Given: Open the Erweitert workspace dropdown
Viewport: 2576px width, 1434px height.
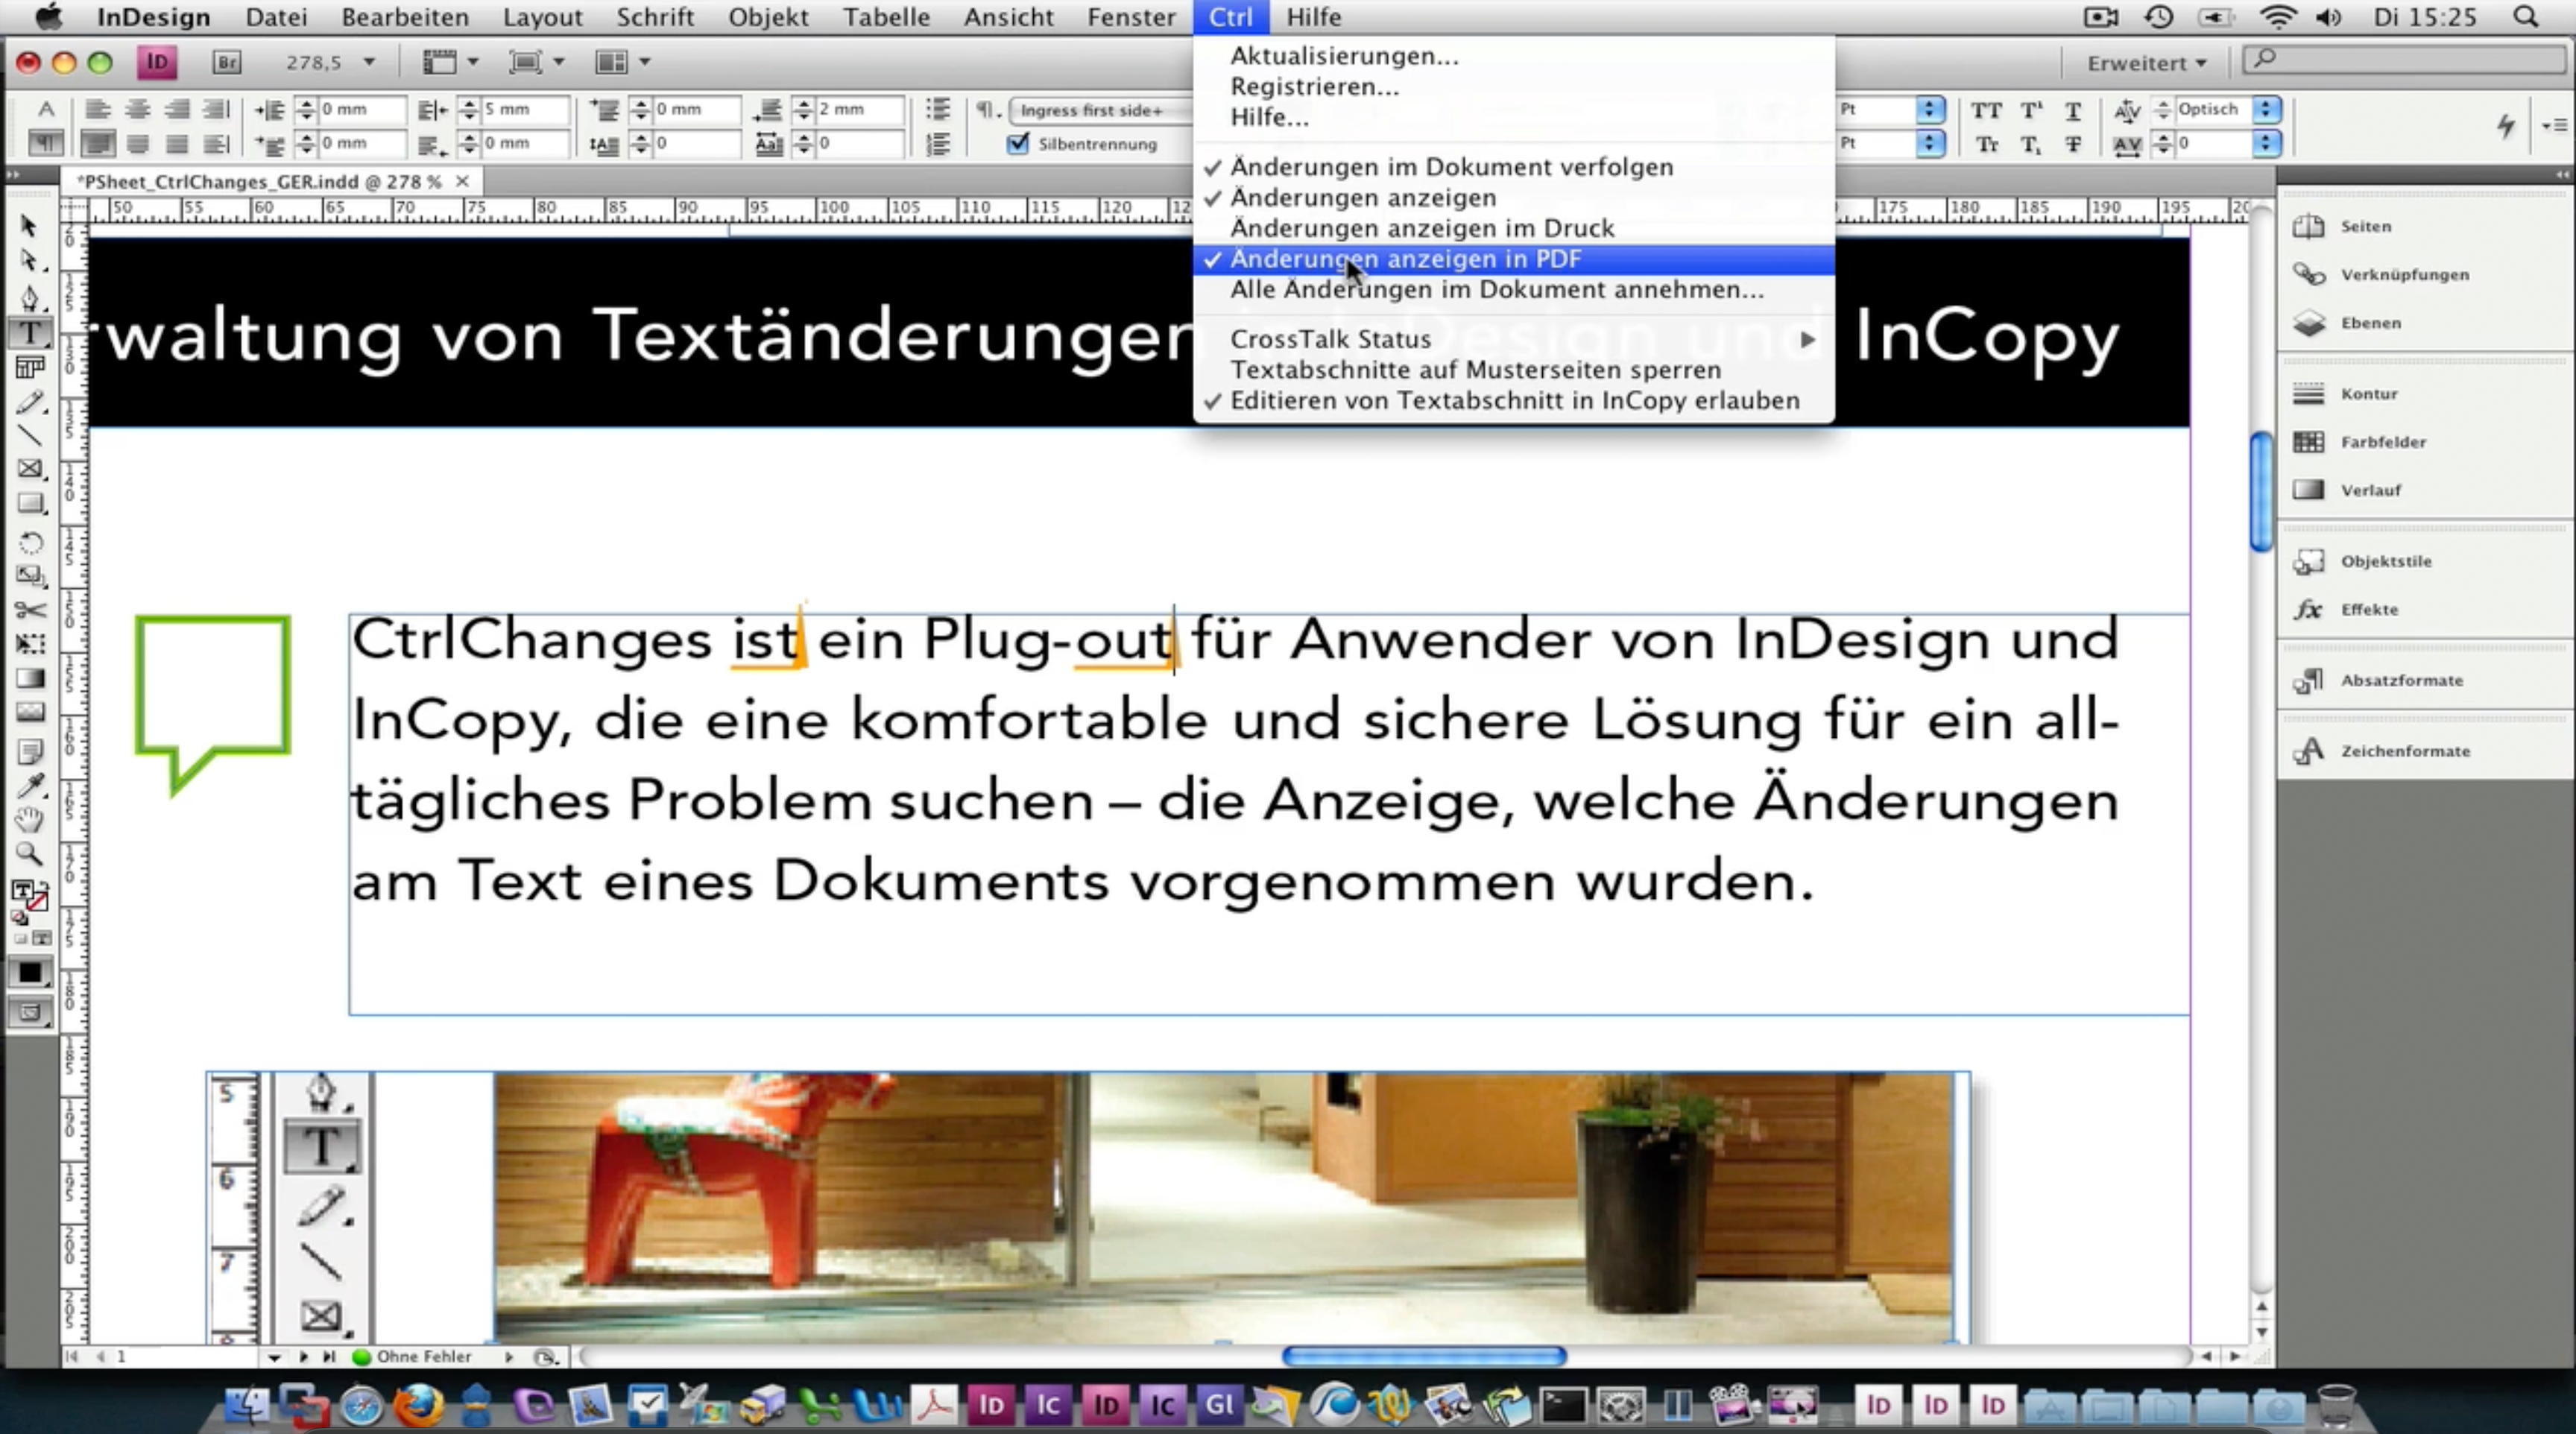Looking at the screenshot, I should coord(2146,63).
